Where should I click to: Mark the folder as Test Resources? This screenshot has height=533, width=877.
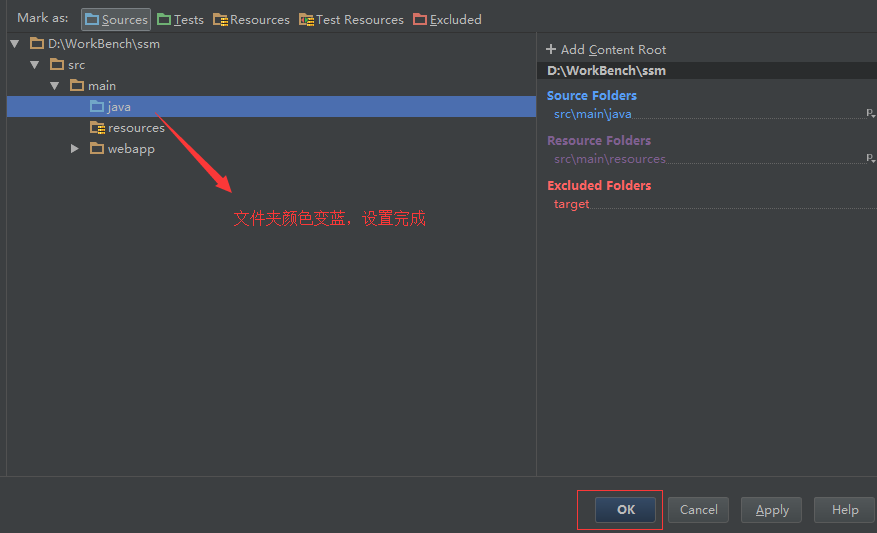click(x=351, y=20)
